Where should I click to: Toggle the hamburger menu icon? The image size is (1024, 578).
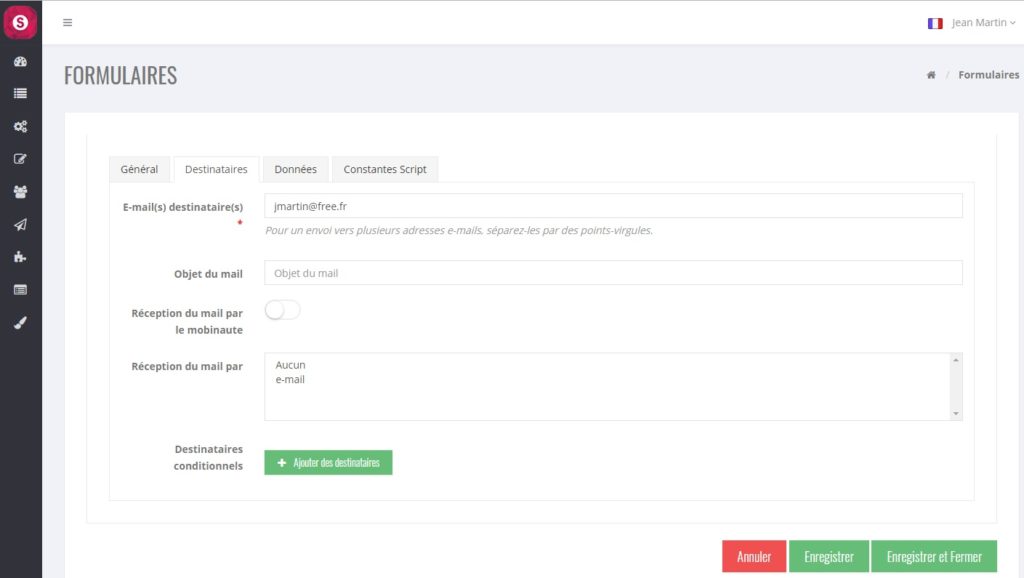click(x=67, y=22)
